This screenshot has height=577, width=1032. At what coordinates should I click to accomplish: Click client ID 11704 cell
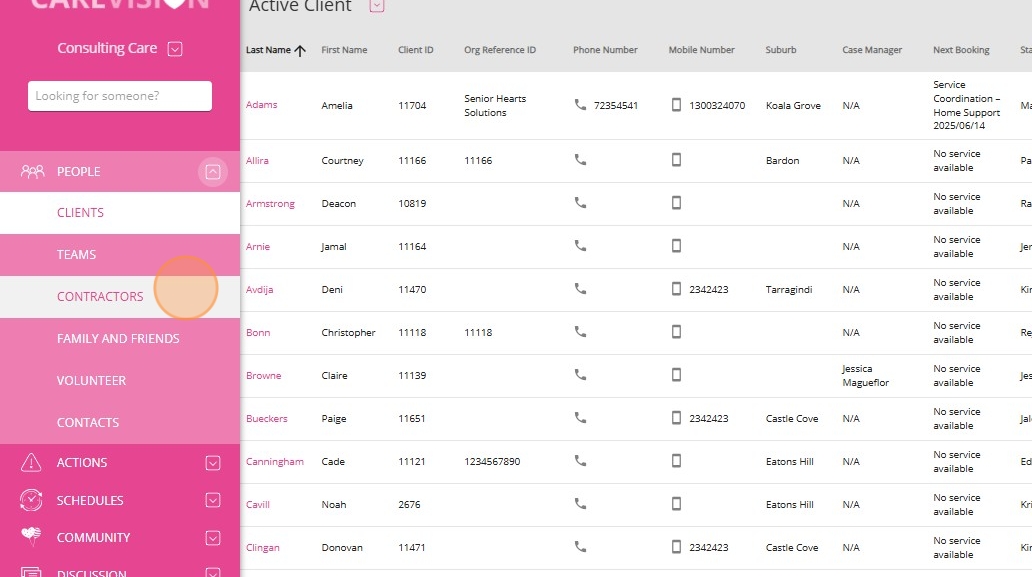412,105
